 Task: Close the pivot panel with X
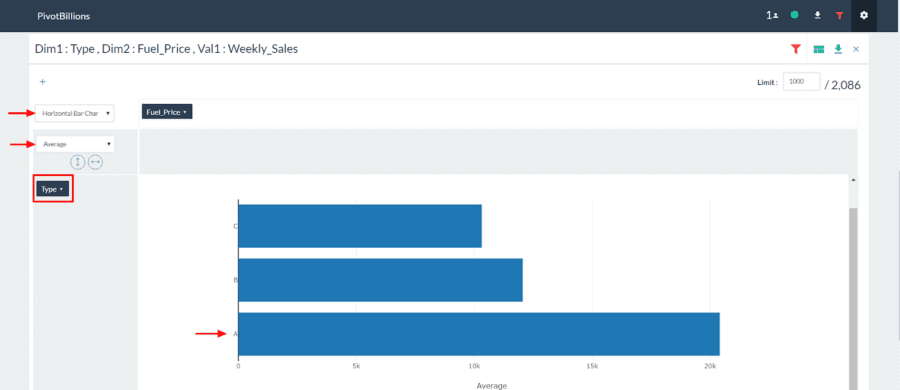[856, 49]
